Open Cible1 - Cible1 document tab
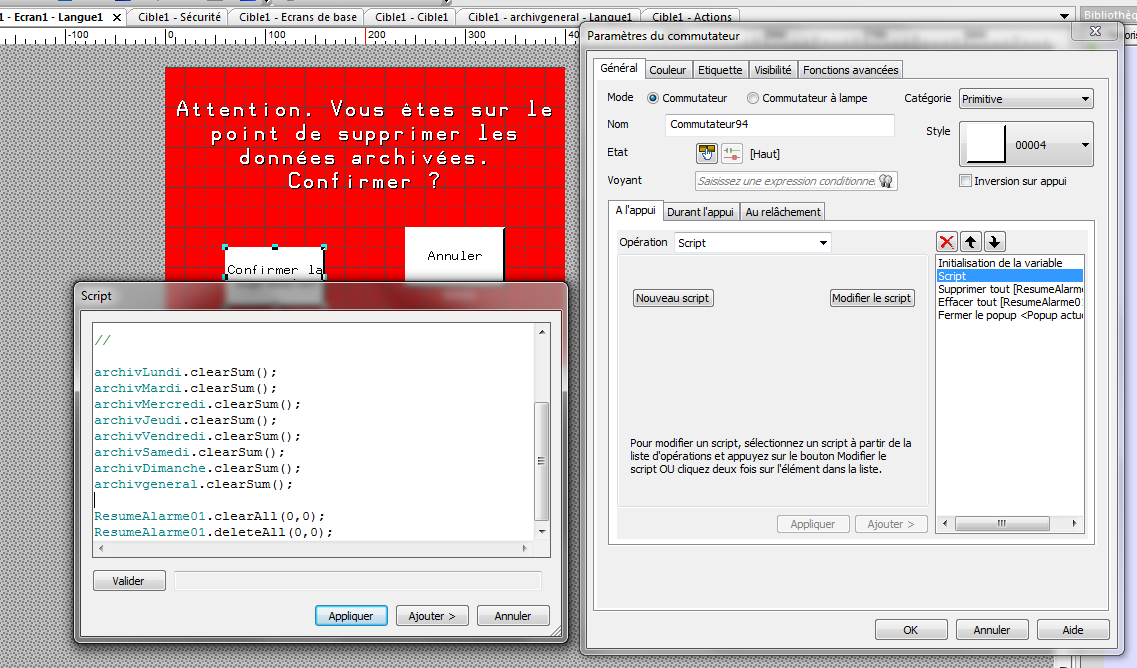The height and width of the screenshot is (668, 1137). pyautogui.click(x=411, y=17)
